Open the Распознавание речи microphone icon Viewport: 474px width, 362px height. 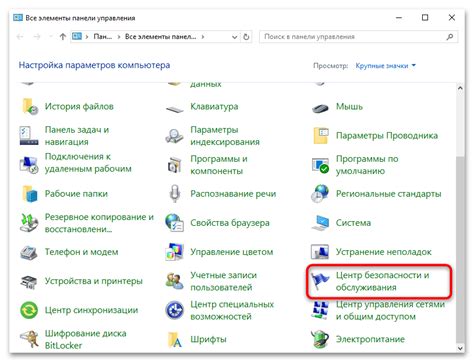tap(175, 194)
